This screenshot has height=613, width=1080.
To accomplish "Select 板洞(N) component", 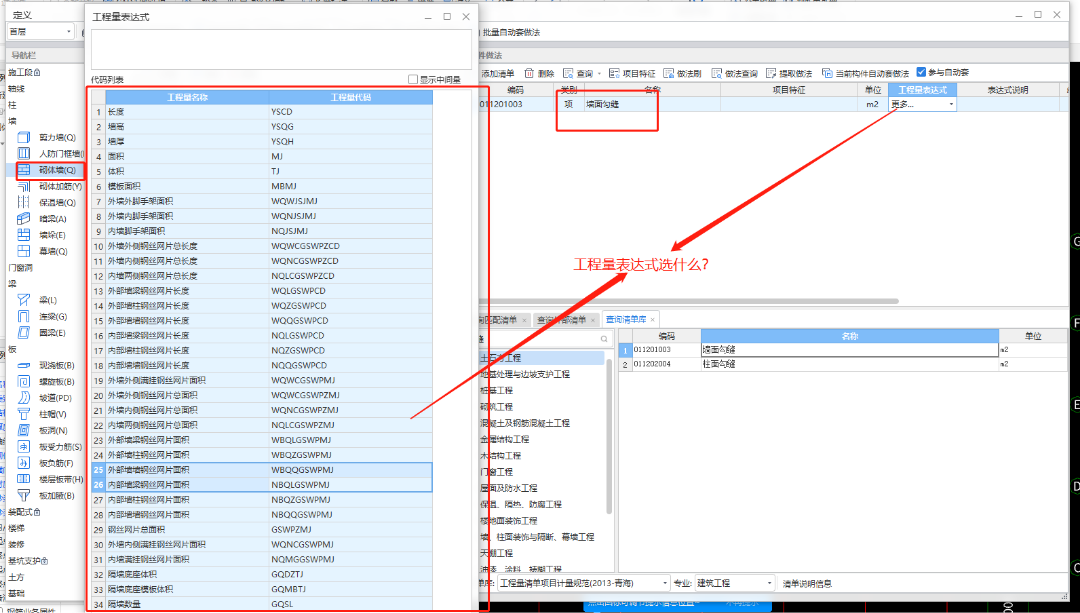I will (53, 430).
